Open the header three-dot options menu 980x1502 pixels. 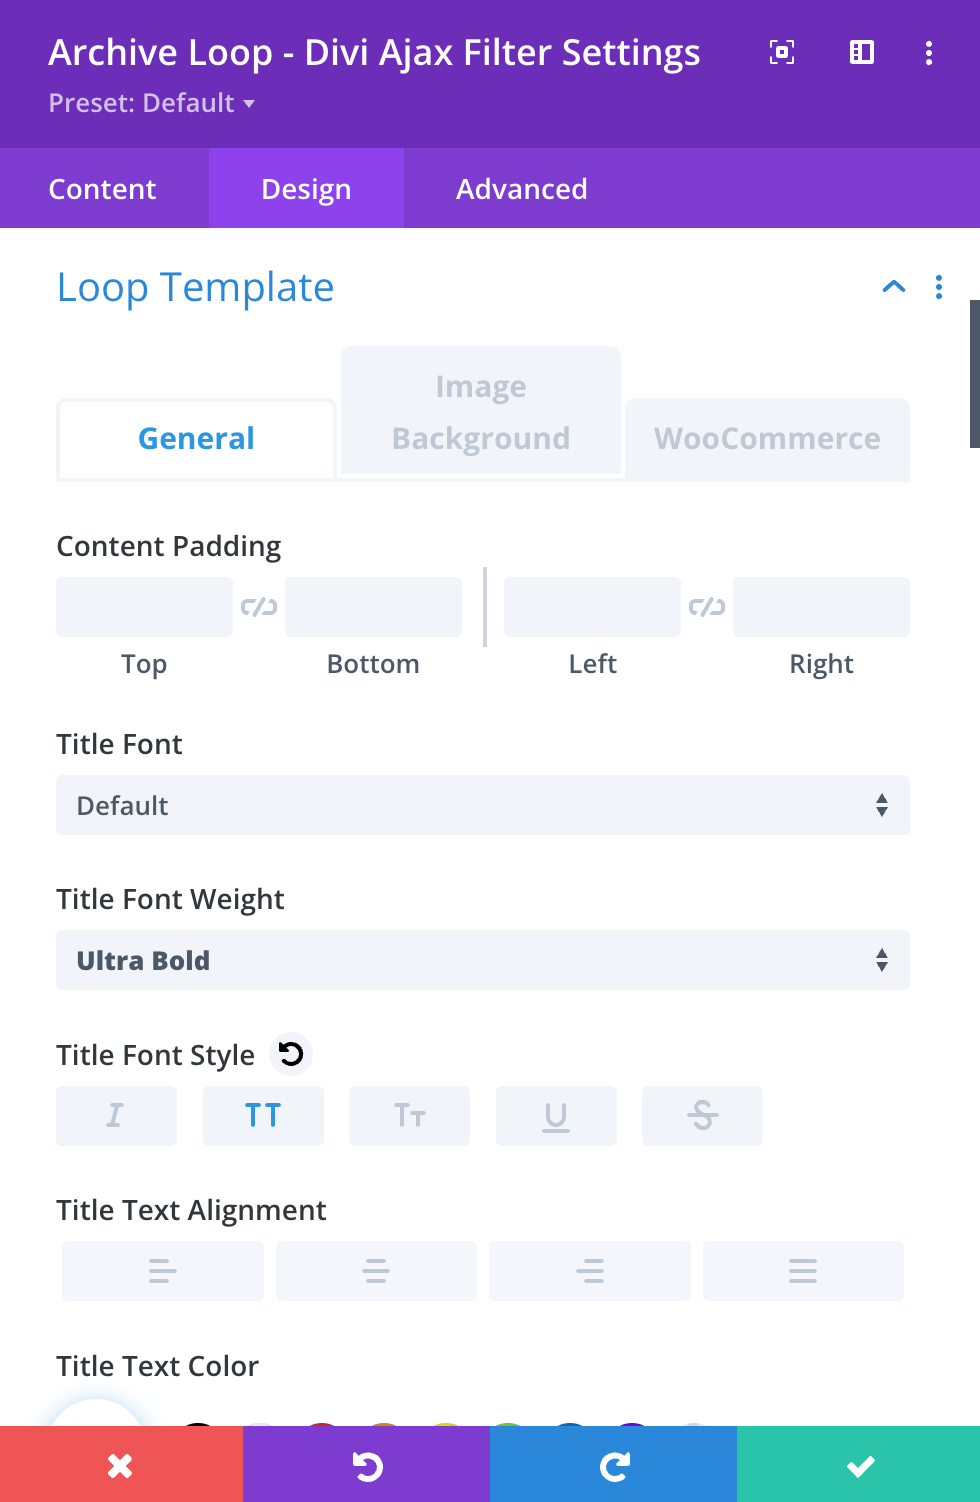coord(929,53)
